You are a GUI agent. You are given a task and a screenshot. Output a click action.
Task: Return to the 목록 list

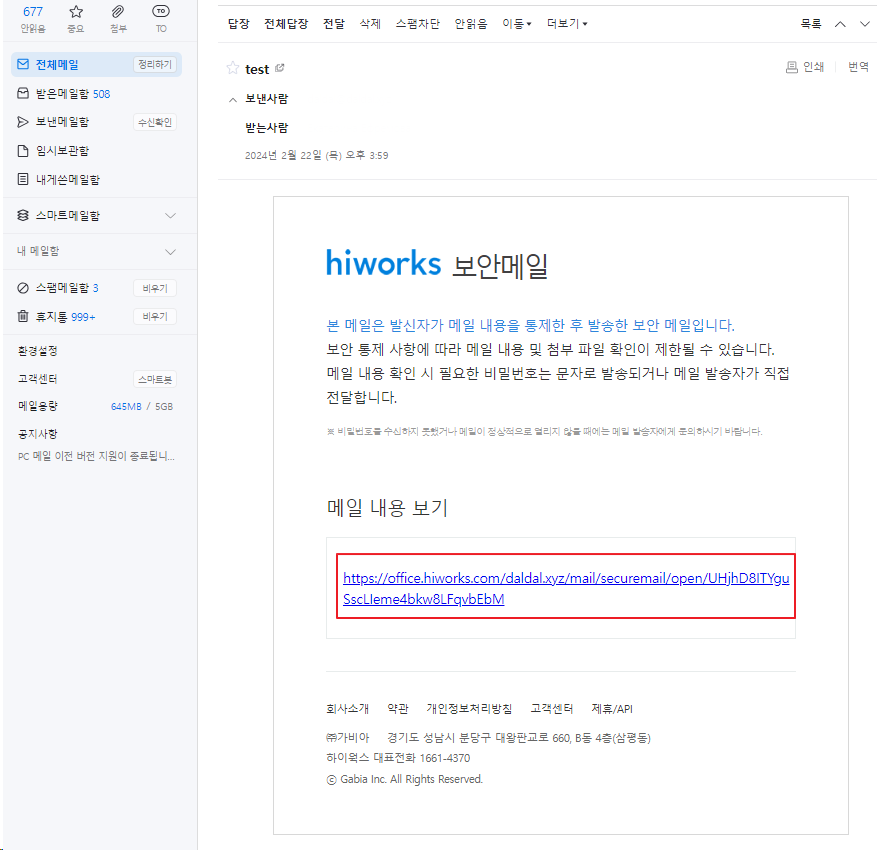pyautogui.click(x=811, y=24)
